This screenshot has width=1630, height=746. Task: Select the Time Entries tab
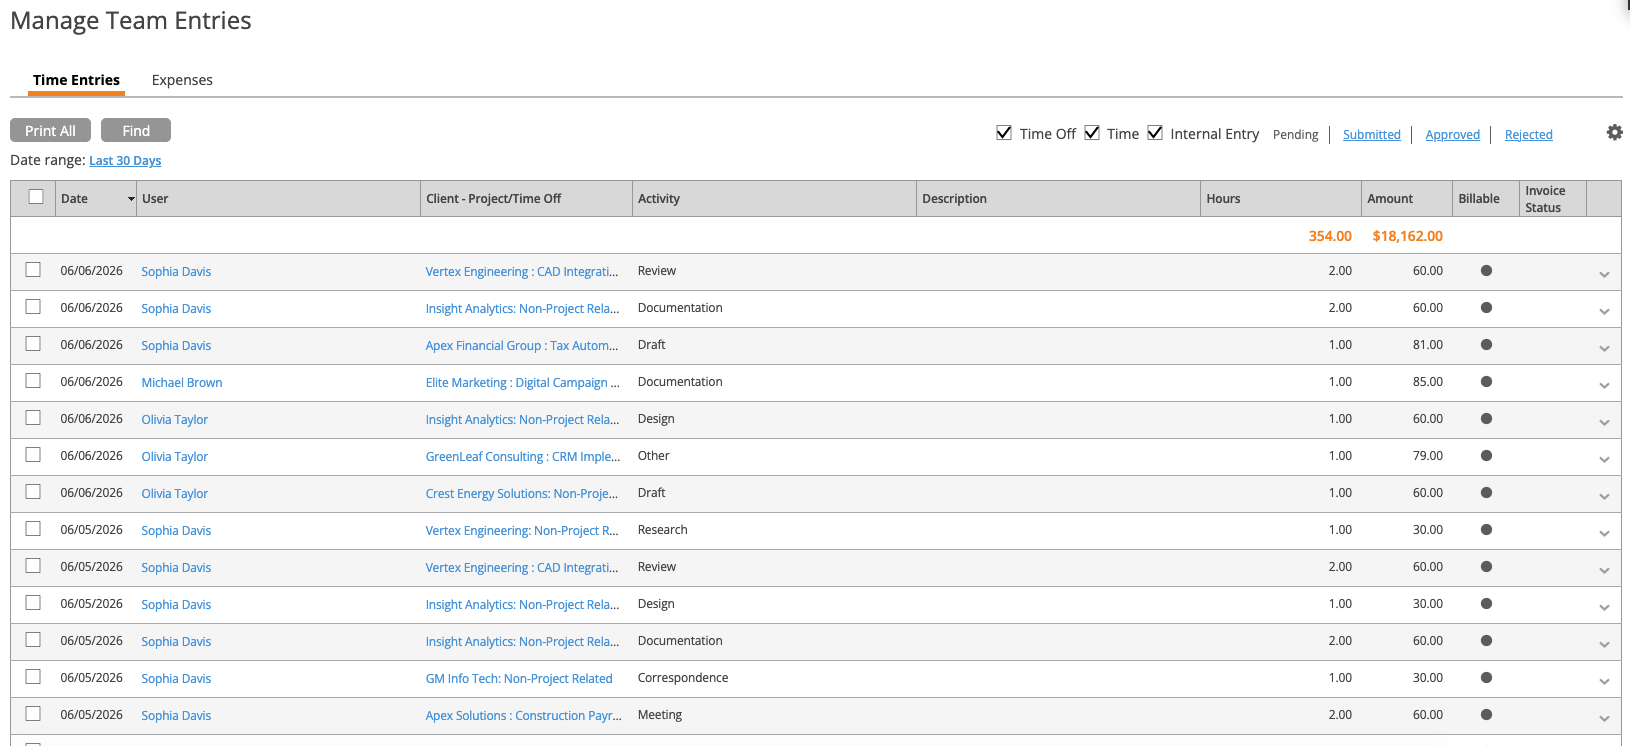coord(76,80)
